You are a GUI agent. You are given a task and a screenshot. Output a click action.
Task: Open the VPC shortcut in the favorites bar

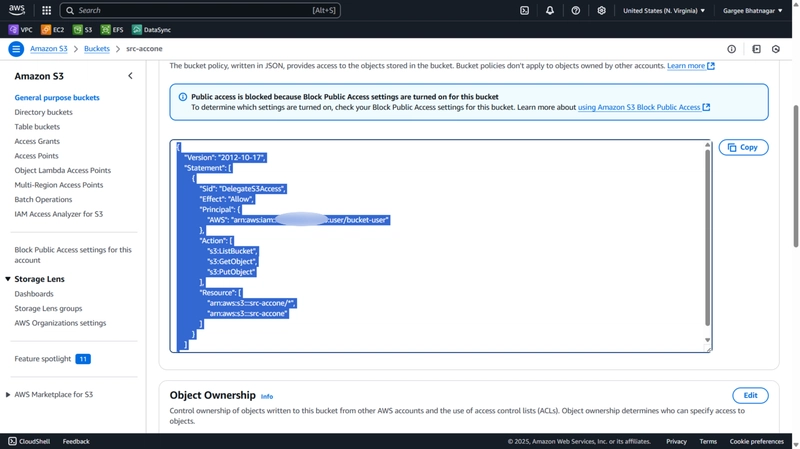[x=20, y=30]
